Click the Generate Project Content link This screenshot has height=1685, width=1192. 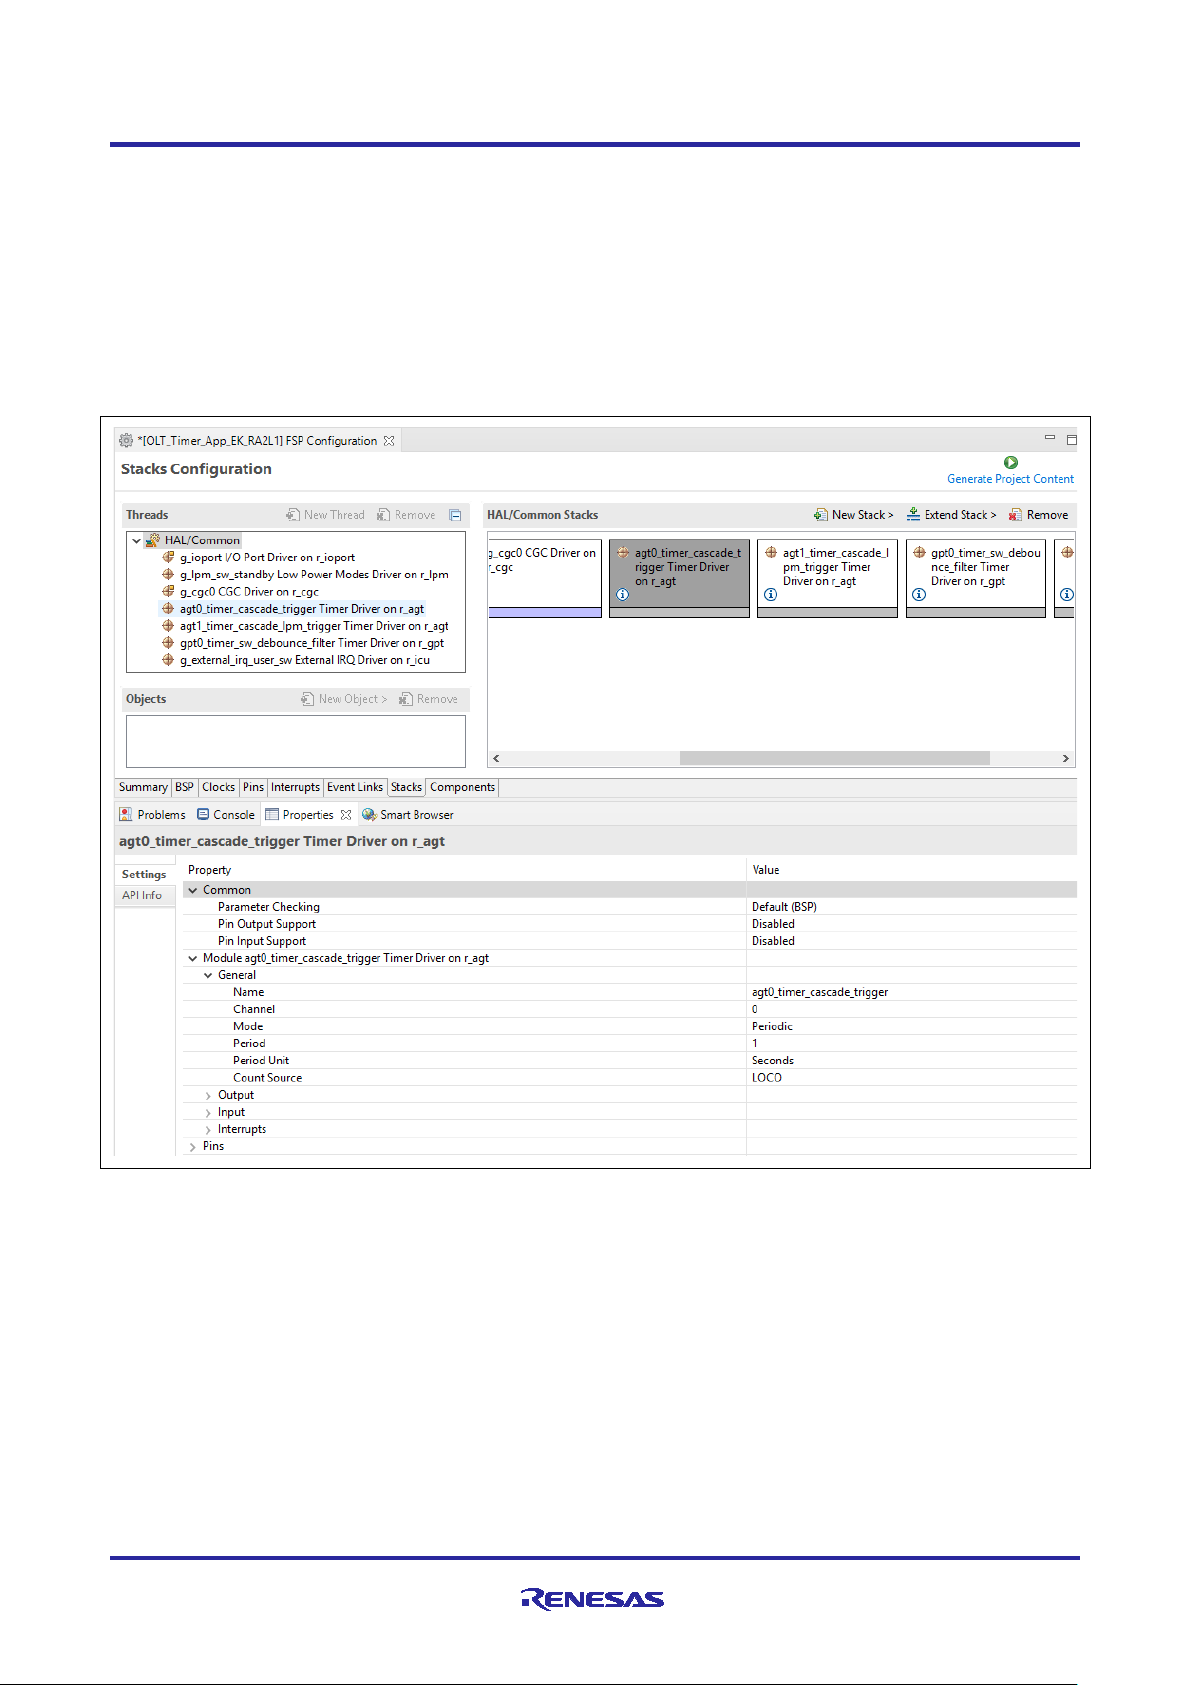[1010, 479]
